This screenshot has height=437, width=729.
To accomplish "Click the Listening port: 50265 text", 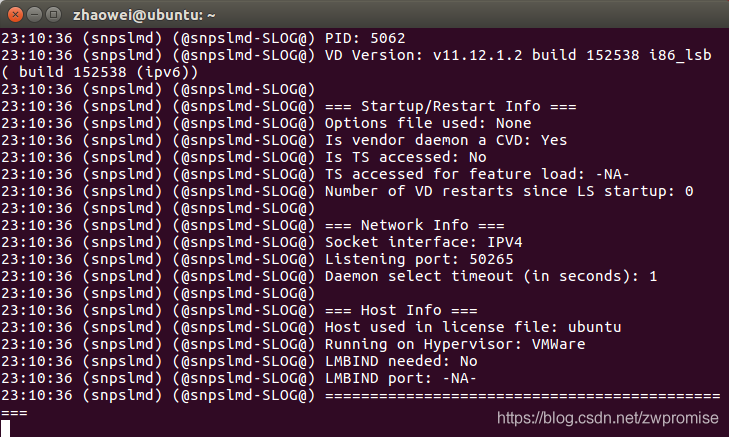I will [x=419, y=259].
